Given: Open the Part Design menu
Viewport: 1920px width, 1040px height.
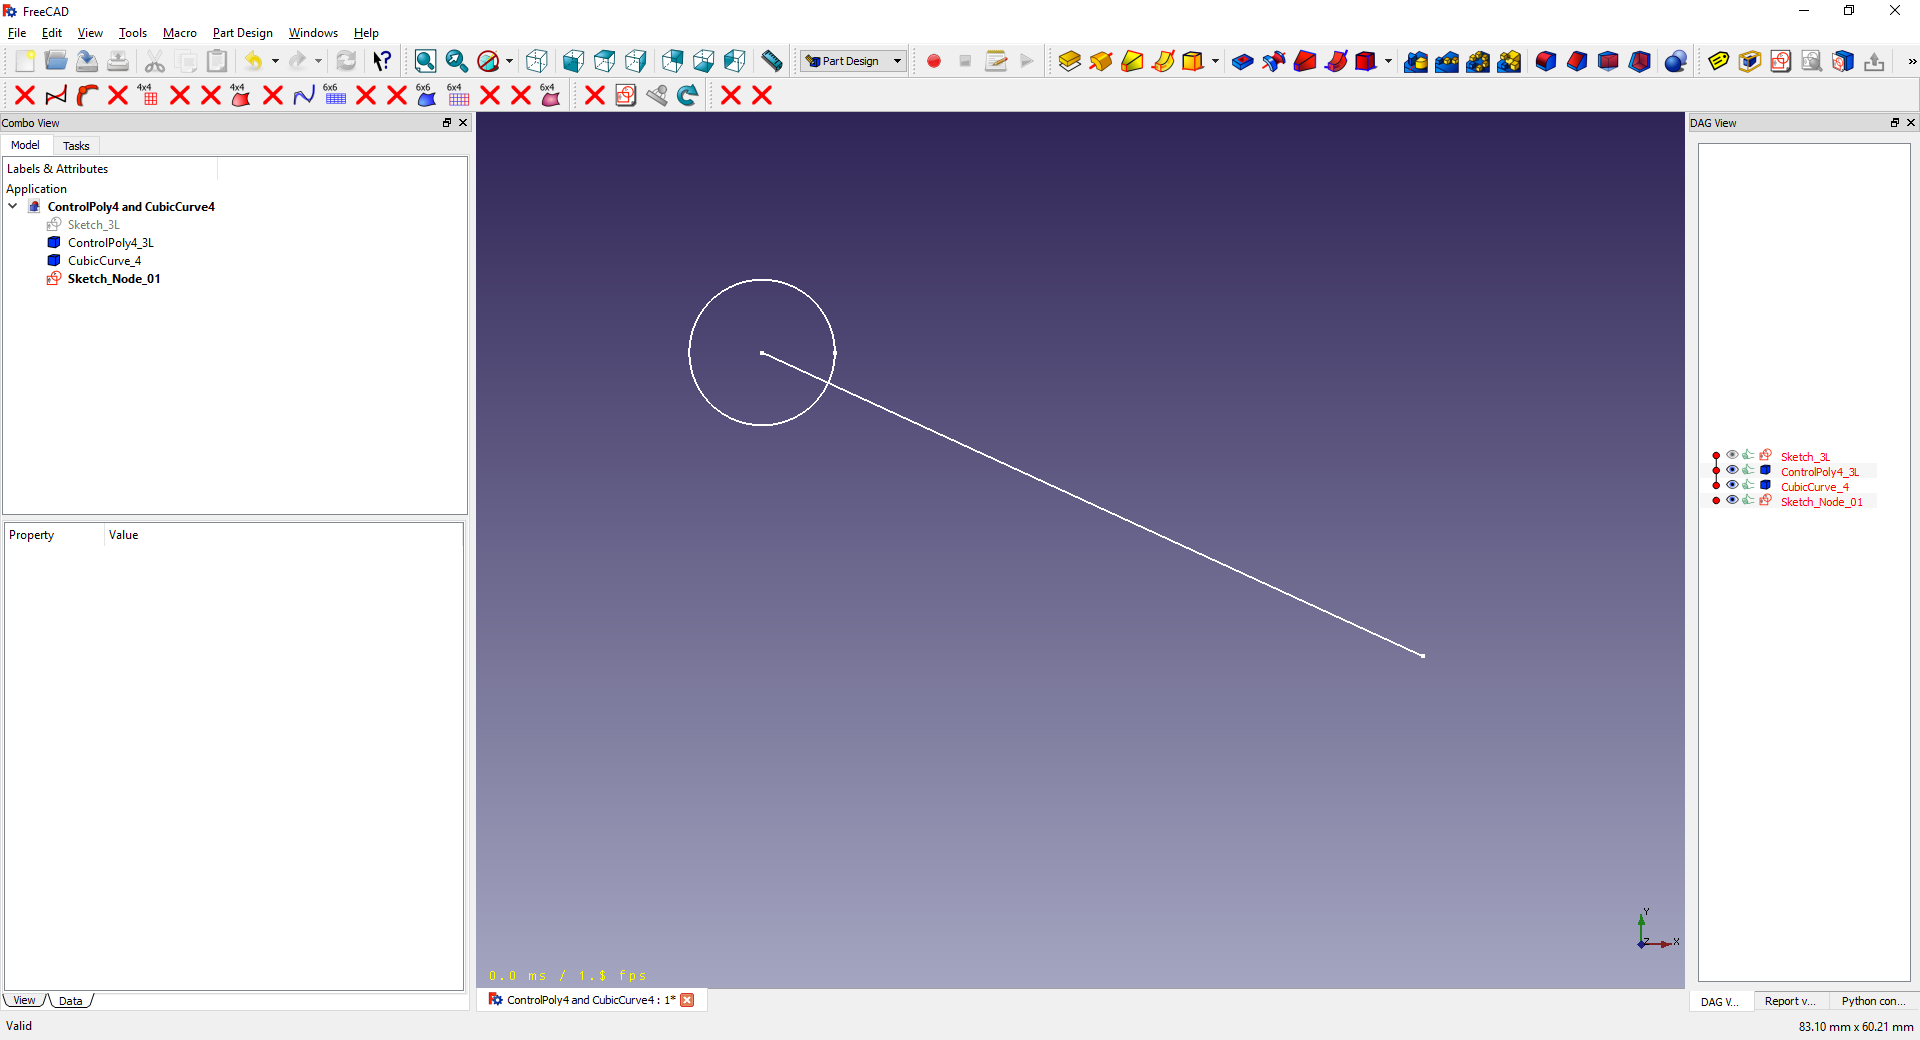Looking at the screenshot, I should coord(242,33).
